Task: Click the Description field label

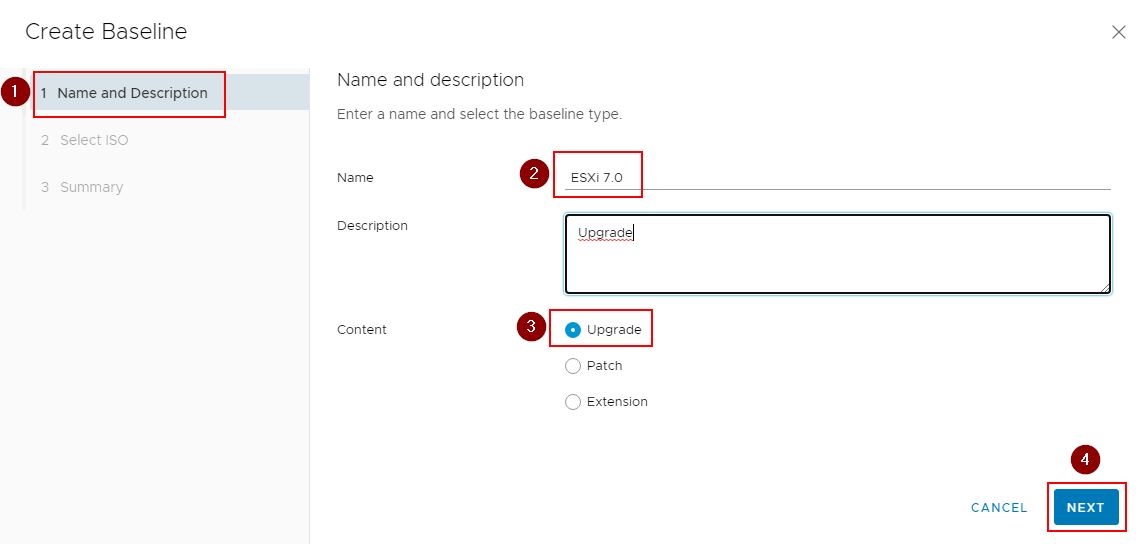Action: pyautogui.click(x=372, y=226)
